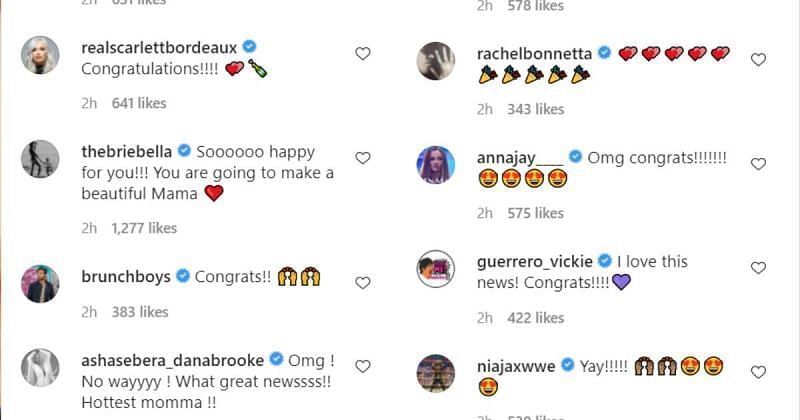Open realscarlettbordeaux profile picture
Screen dimensions: 800x420
pyautogui.click(x=41, y=57)
